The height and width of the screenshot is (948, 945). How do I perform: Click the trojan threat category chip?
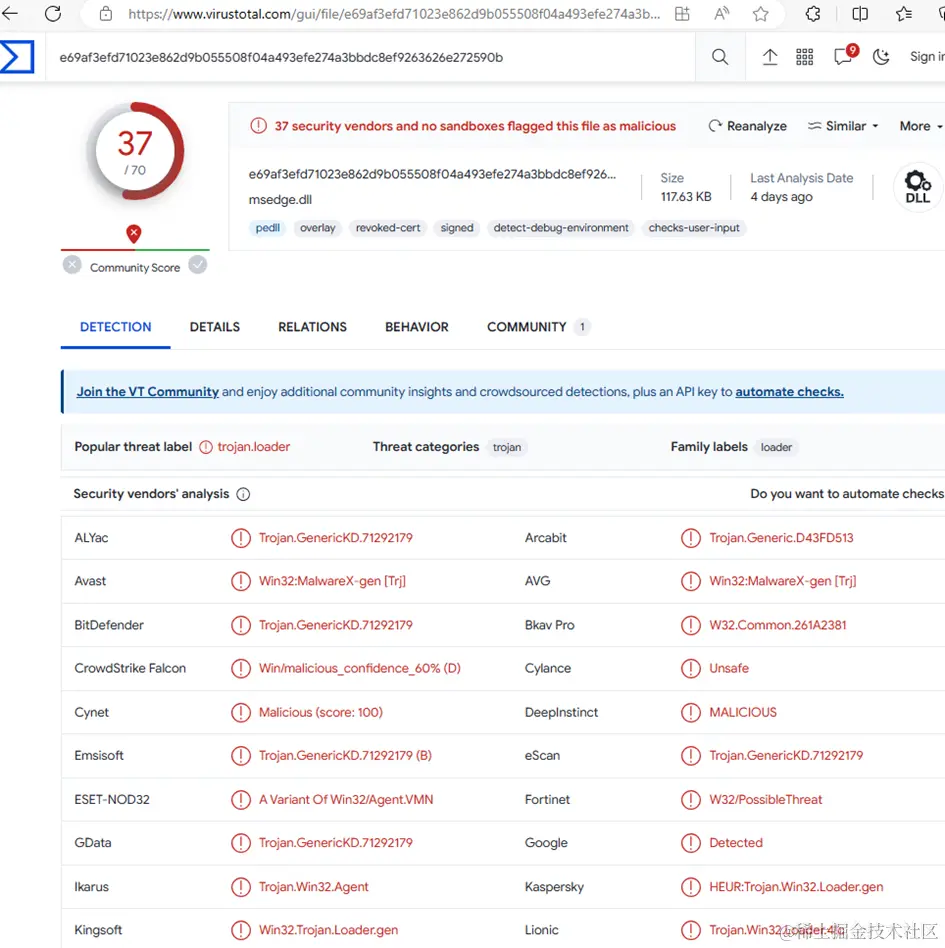[x=507, y=447]
